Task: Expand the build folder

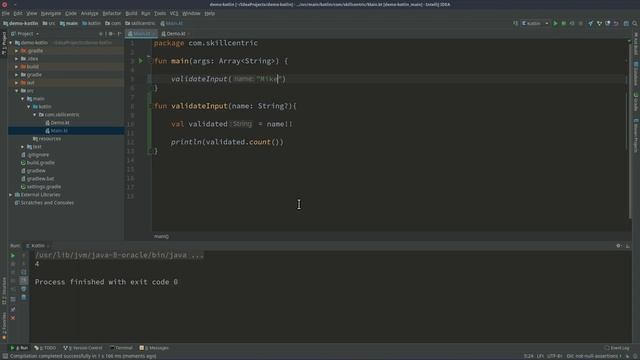Action: point(17,67)
